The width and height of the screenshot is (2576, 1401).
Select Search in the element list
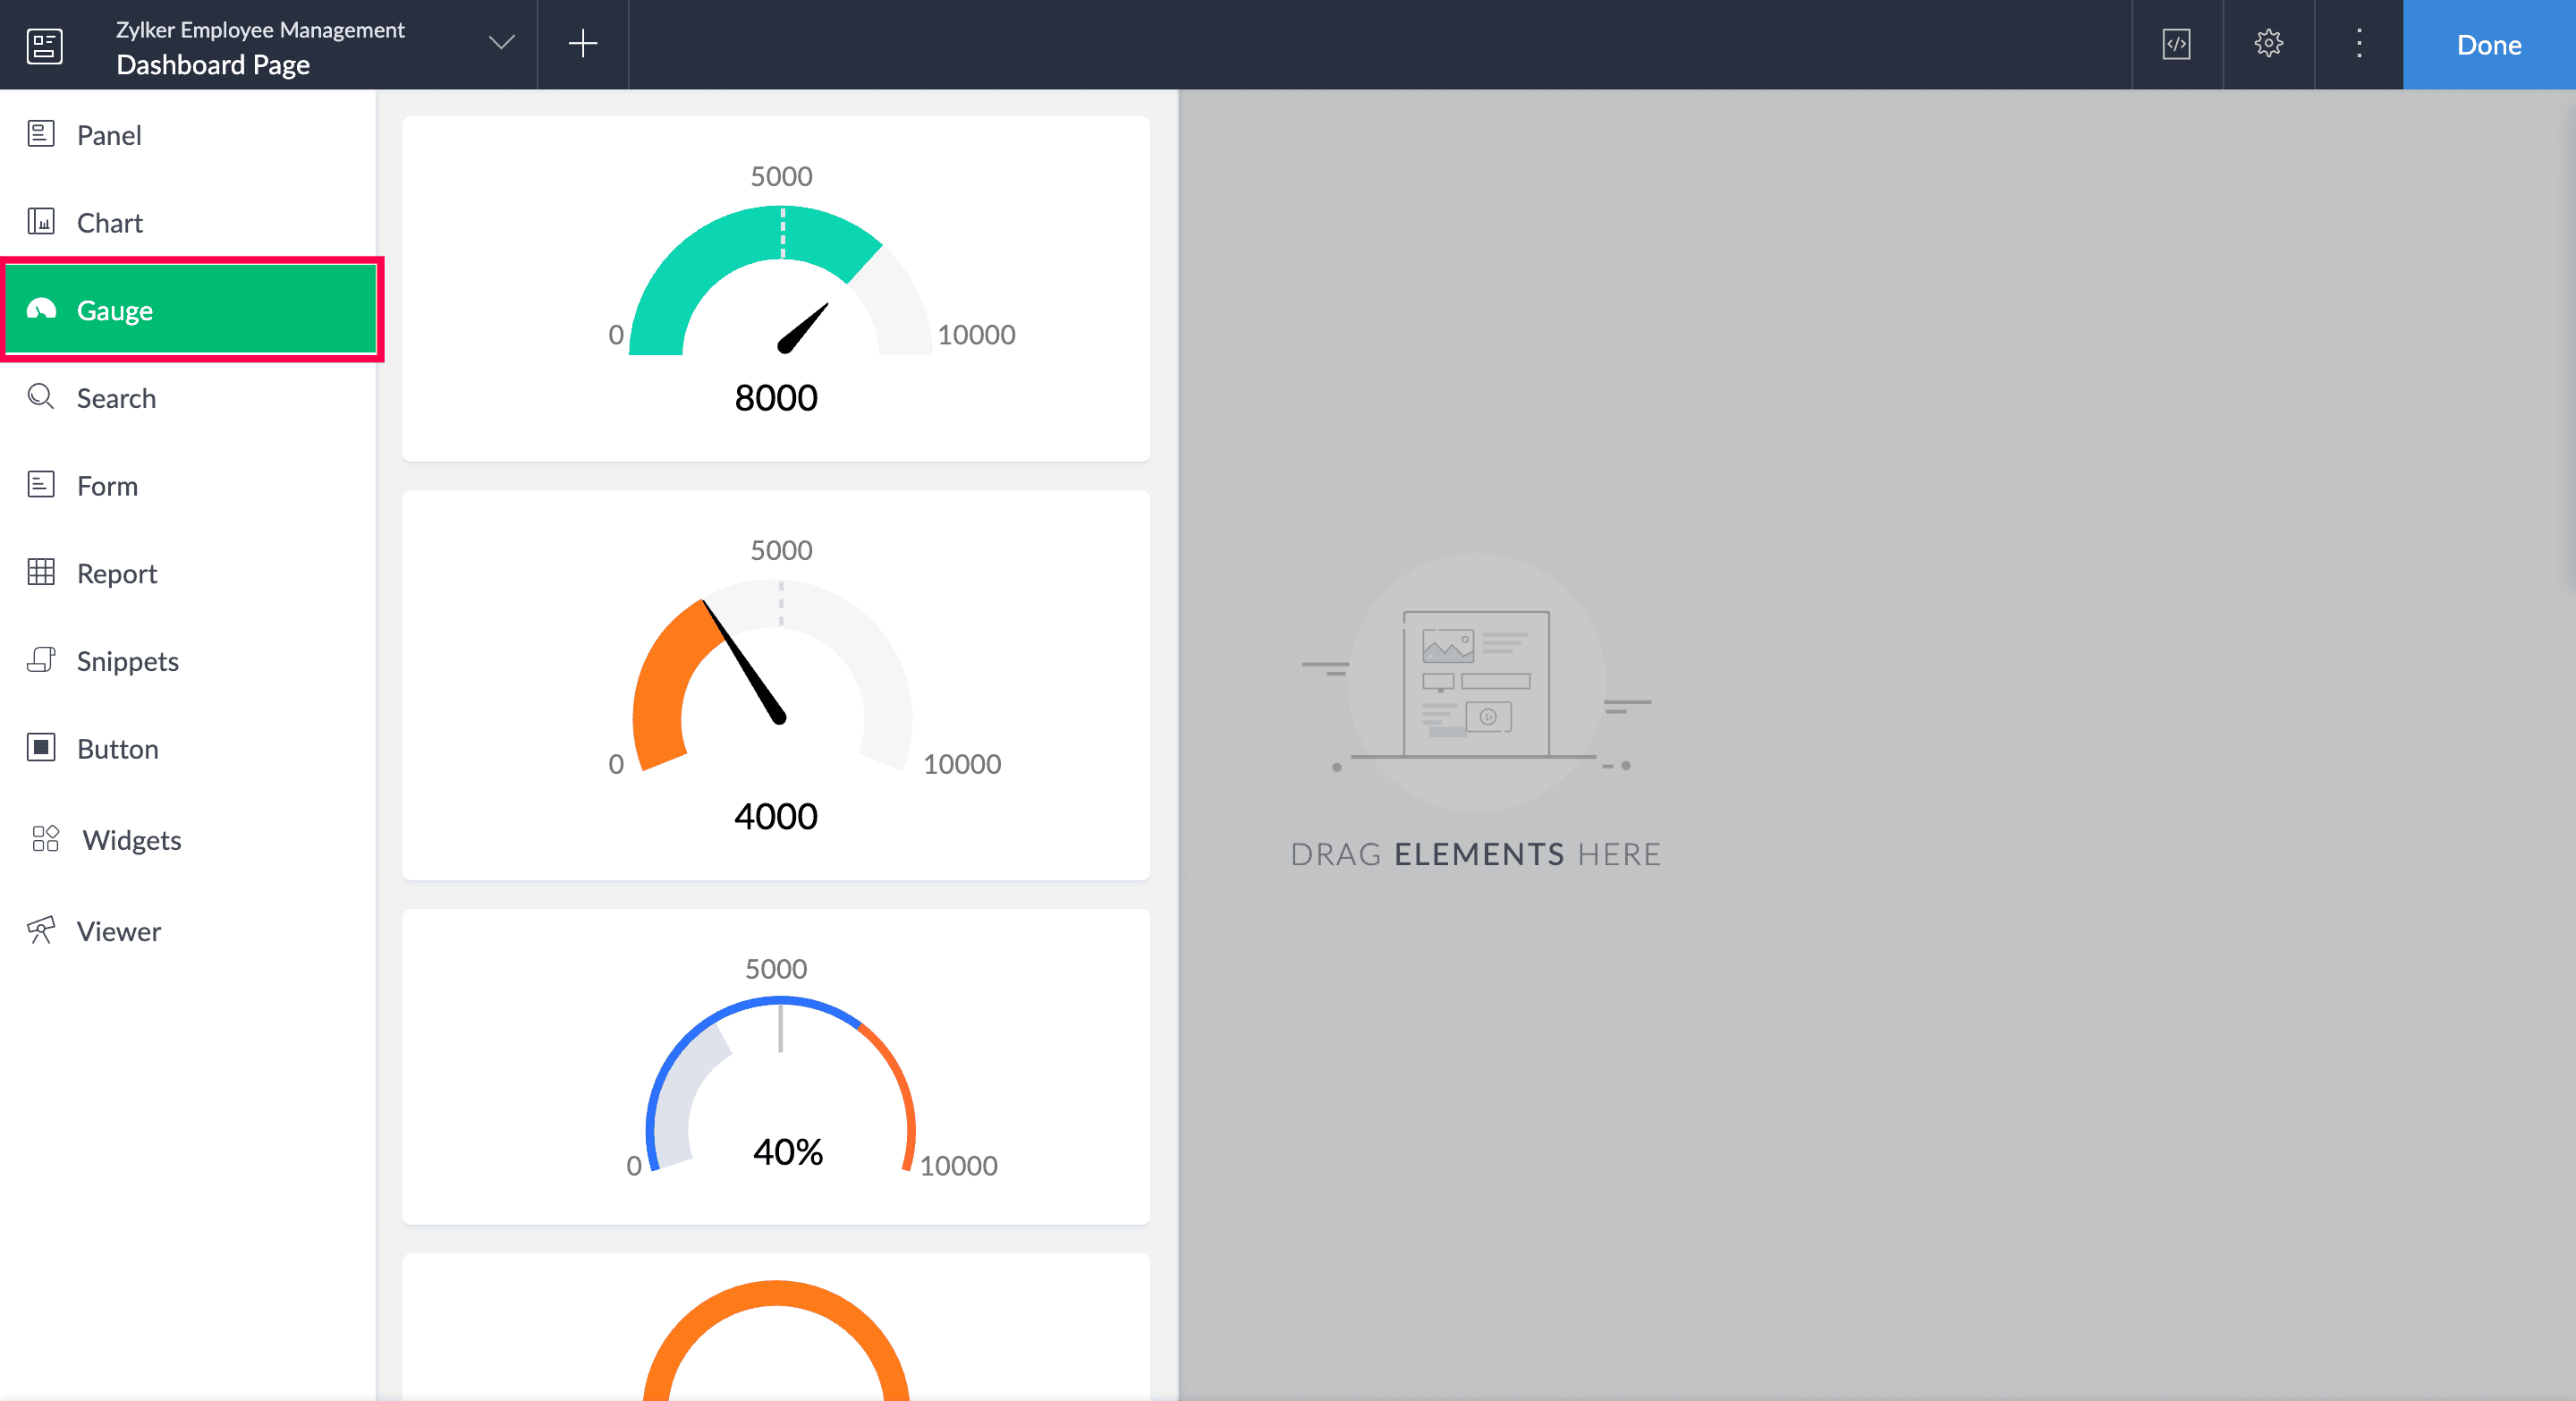tap(116, 398)
